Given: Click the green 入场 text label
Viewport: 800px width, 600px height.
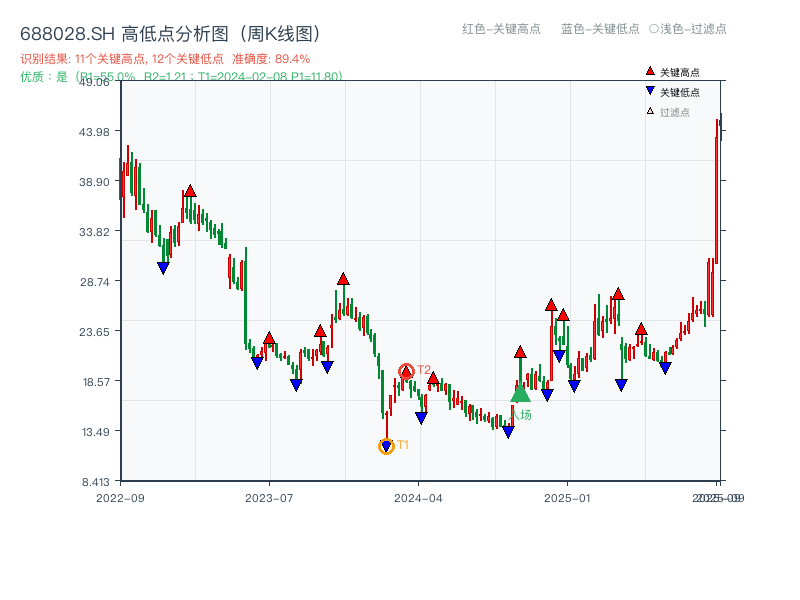Looking at the screenshot, I should [521, 415].
